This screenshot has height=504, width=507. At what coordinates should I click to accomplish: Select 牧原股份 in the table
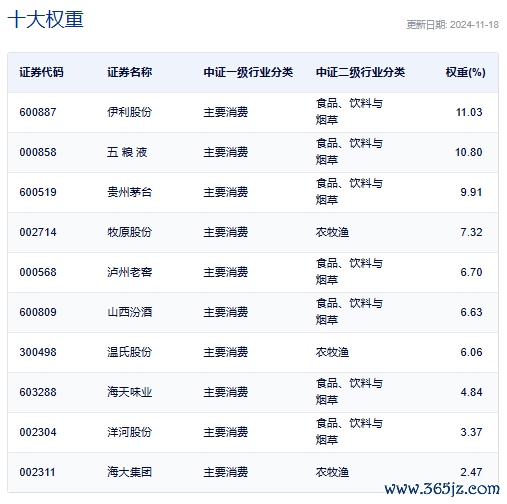pyautogui.click(x=129, y=232)
